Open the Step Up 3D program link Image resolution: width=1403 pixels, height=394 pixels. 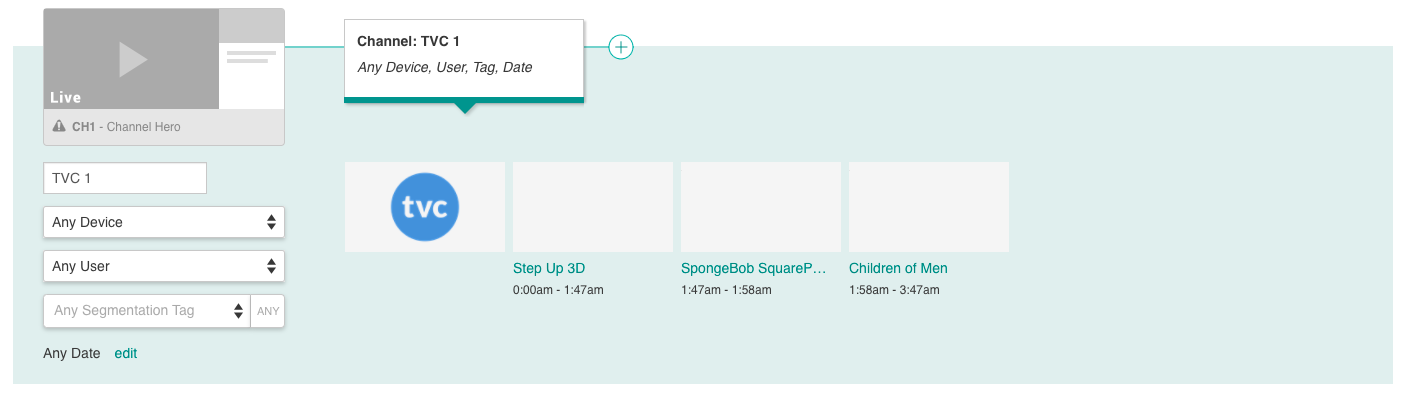(x=549, y=268)
